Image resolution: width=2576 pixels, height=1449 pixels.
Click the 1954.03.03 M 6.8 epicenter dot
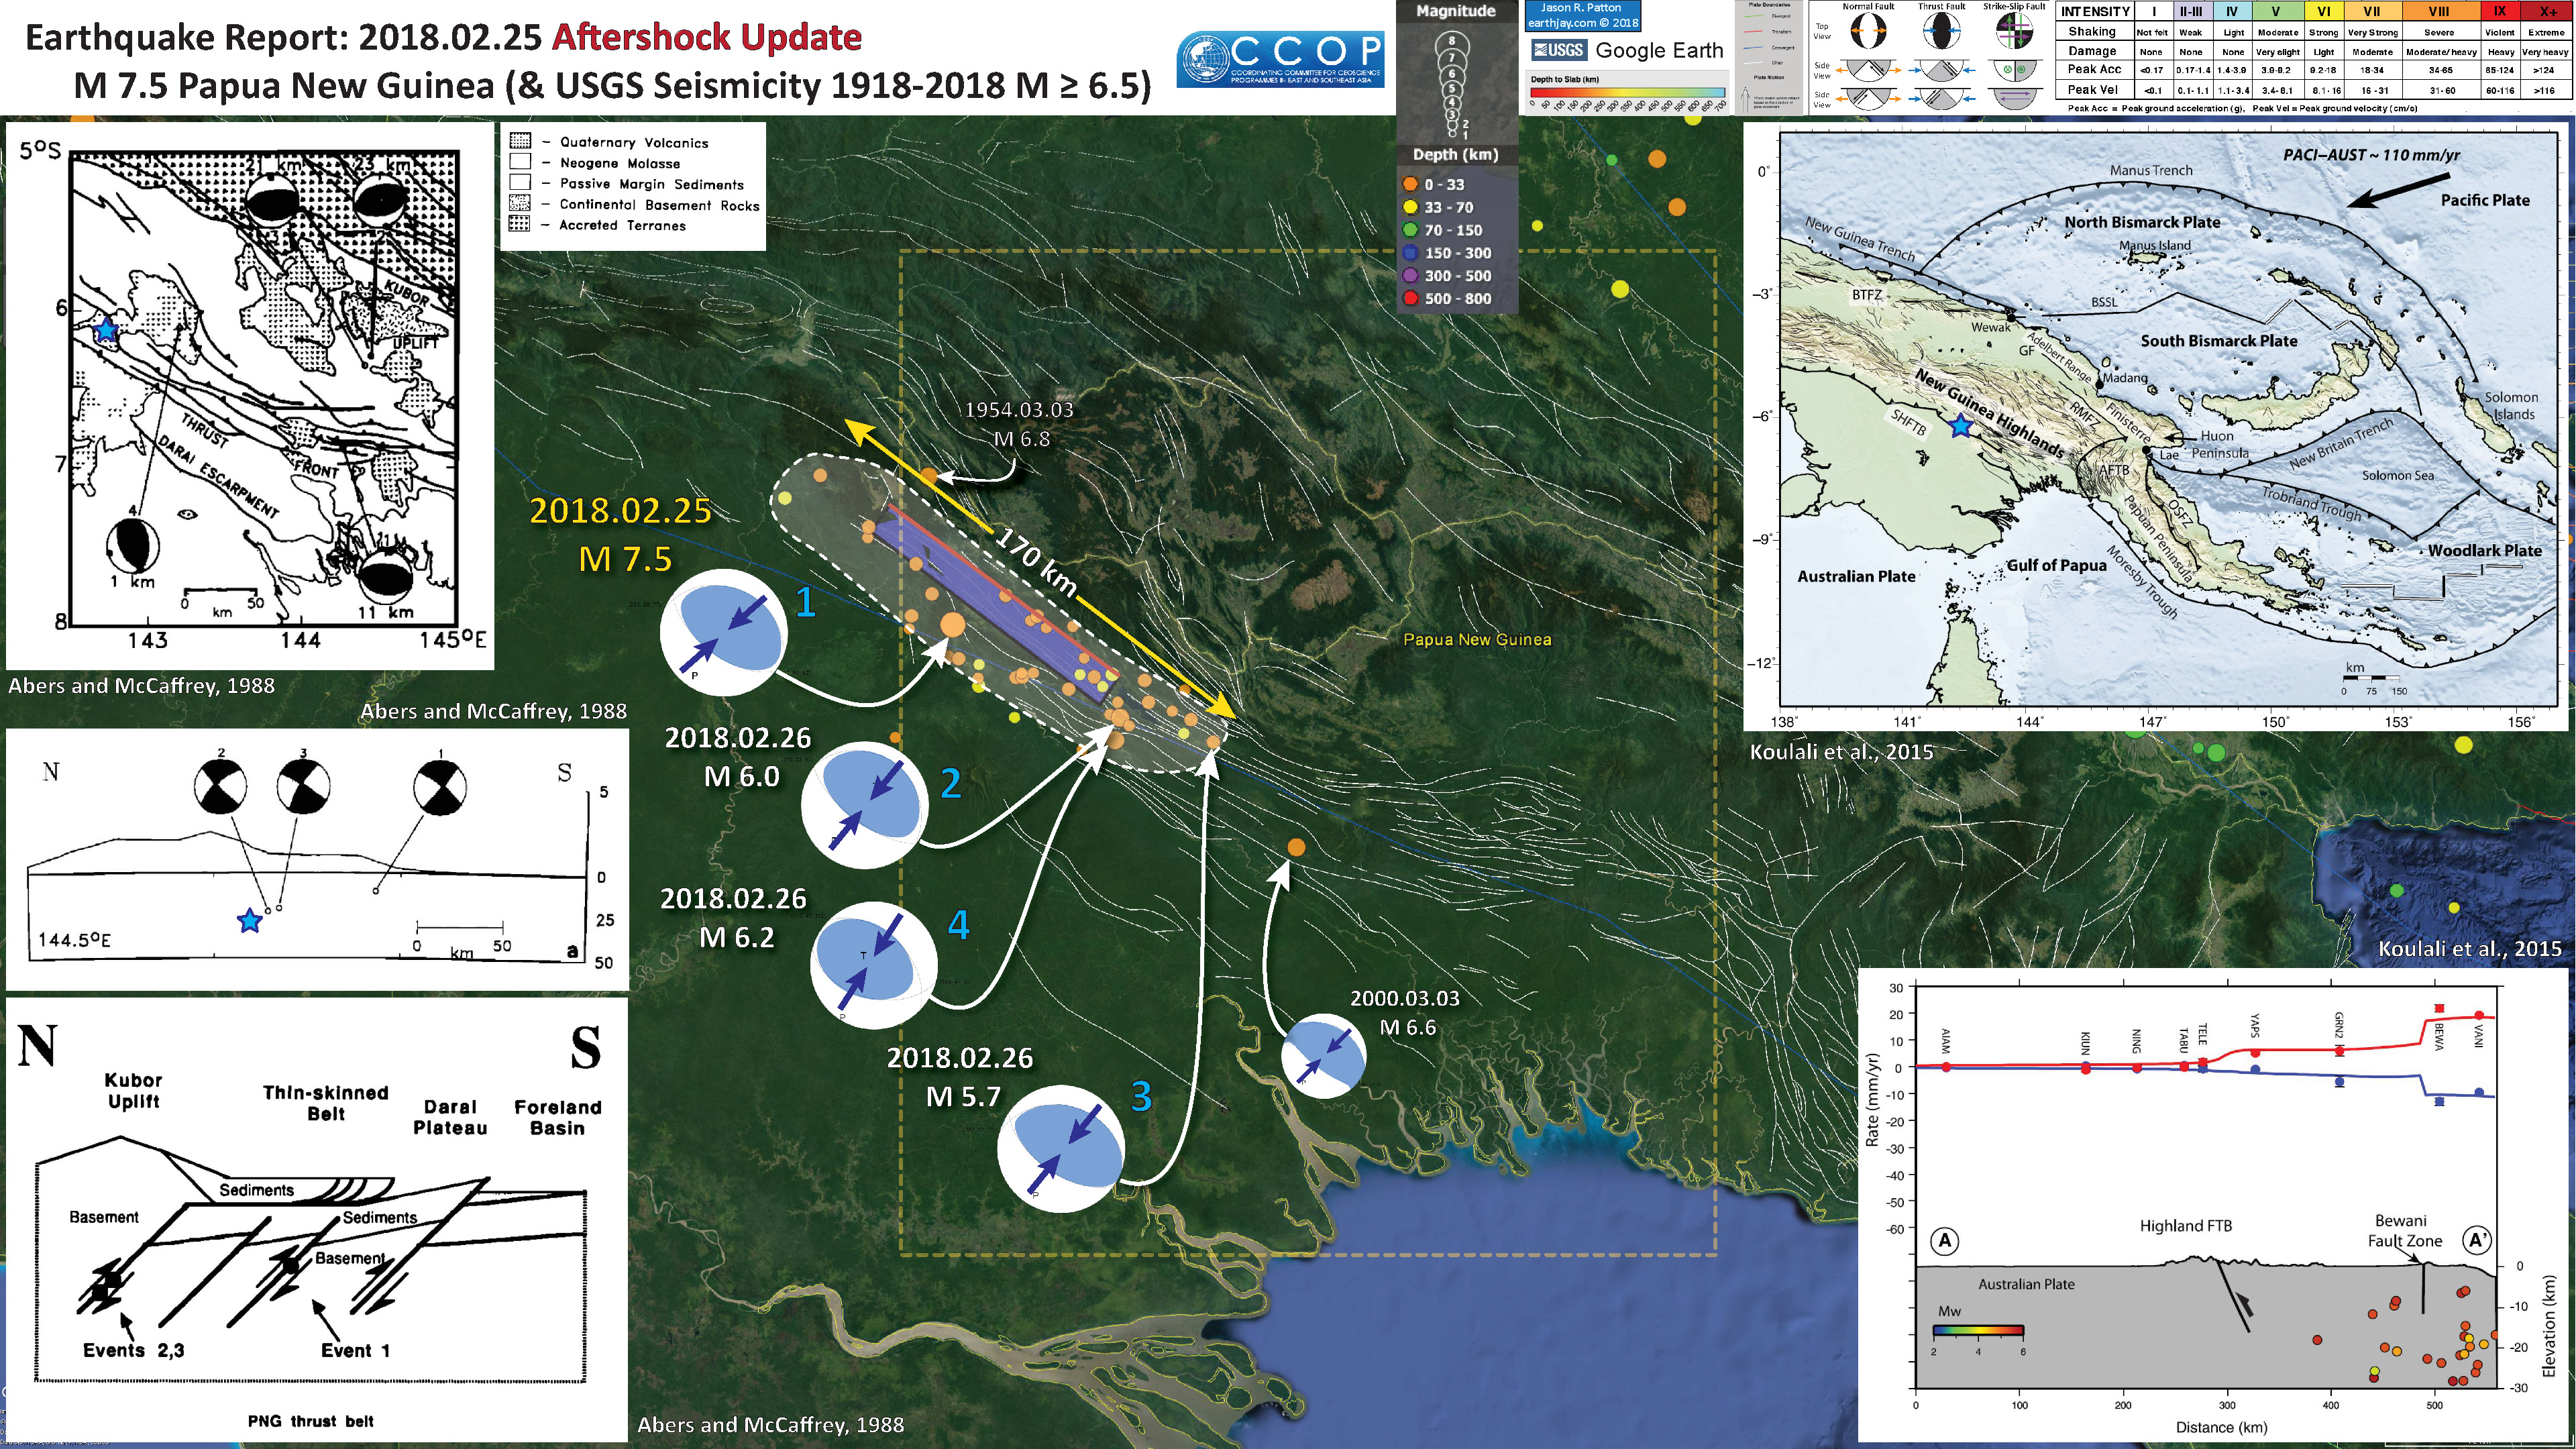pos(929,476)
